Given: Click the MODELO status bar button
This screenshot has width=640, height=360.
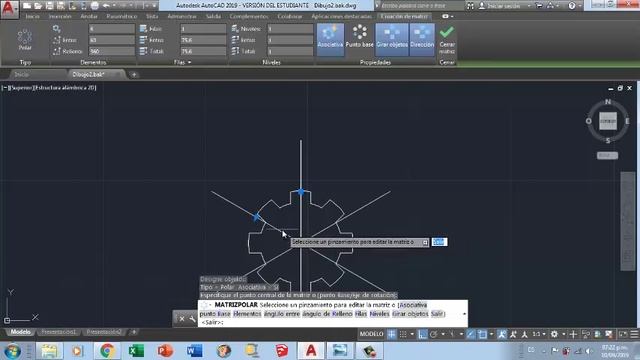Looking at the screenshot, I should tap(371, 334).
